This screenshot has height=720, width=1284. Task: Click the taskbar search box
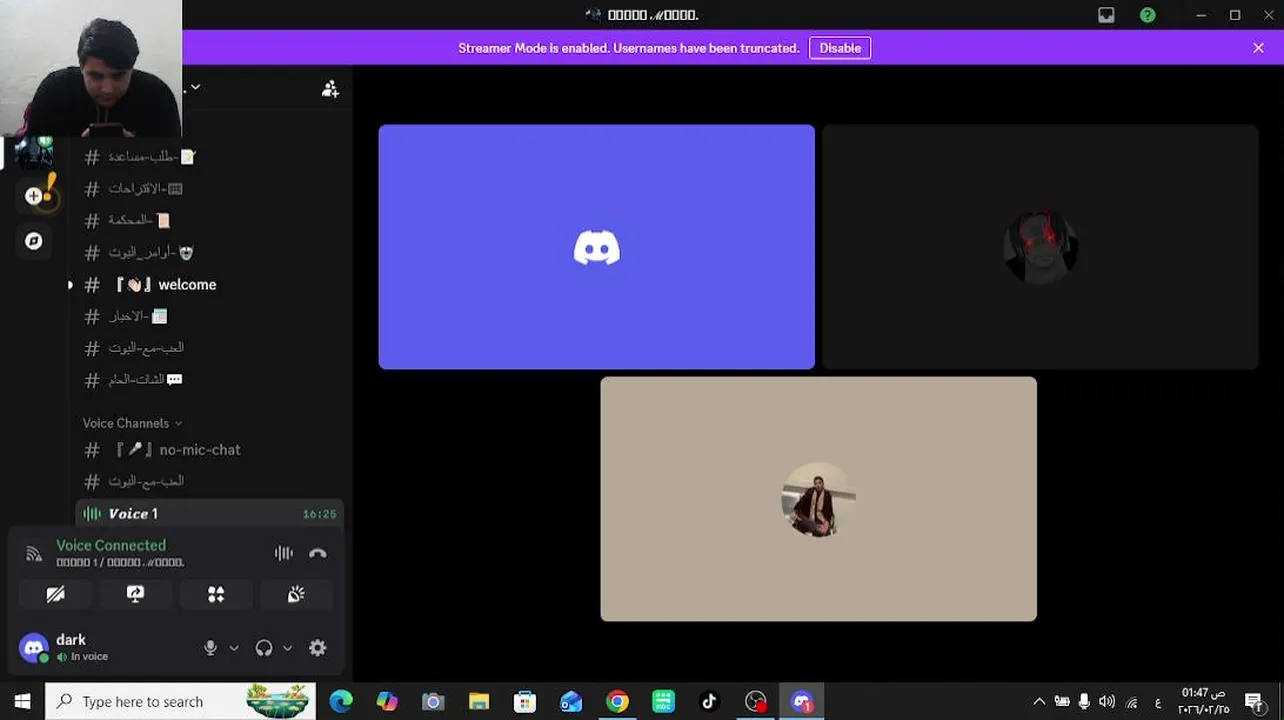tap(180, 701)
